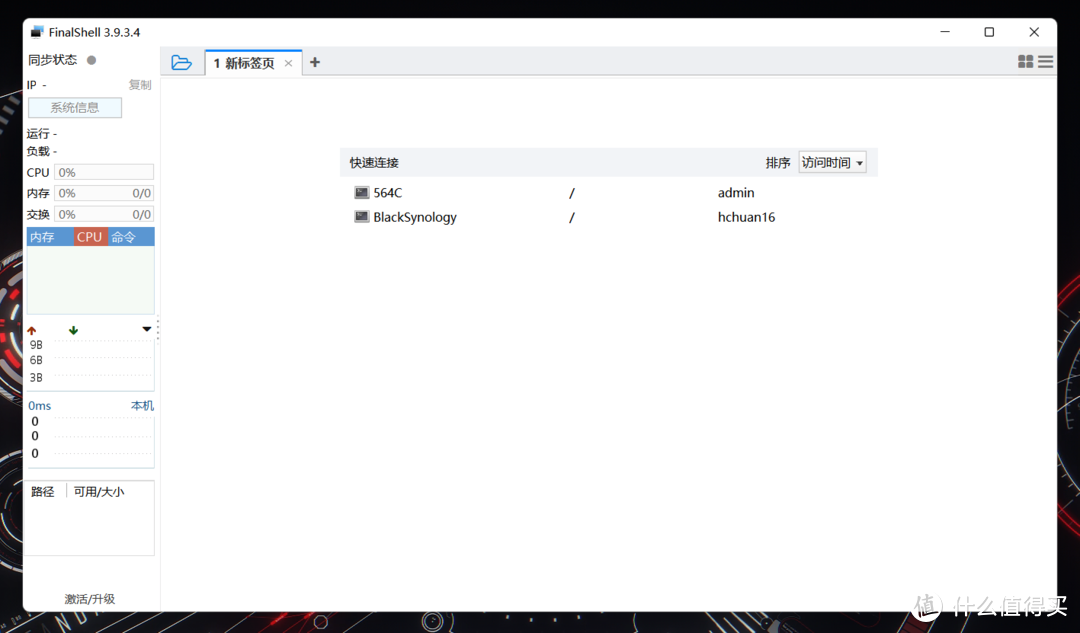Click the BlackSynology terminal icon
This screenshot has height=633, width=1080.
pos(362,217)
